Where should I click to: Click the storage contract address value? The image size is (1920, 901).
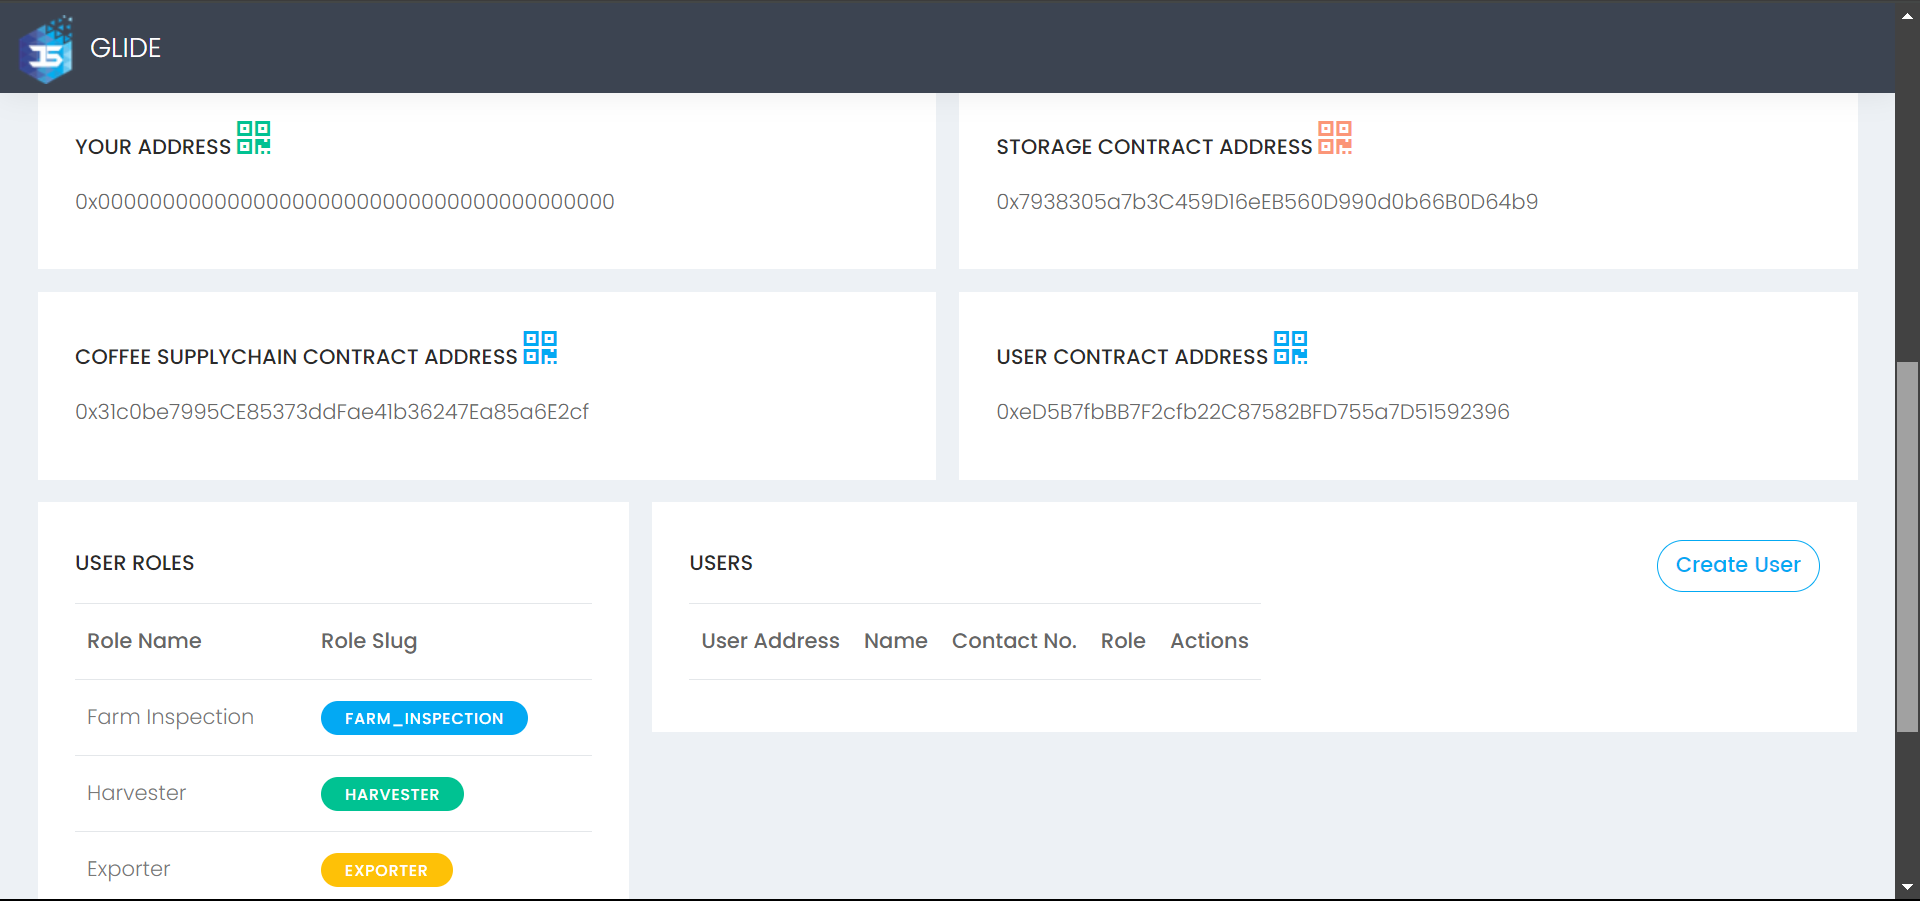tap(1266, 202)
